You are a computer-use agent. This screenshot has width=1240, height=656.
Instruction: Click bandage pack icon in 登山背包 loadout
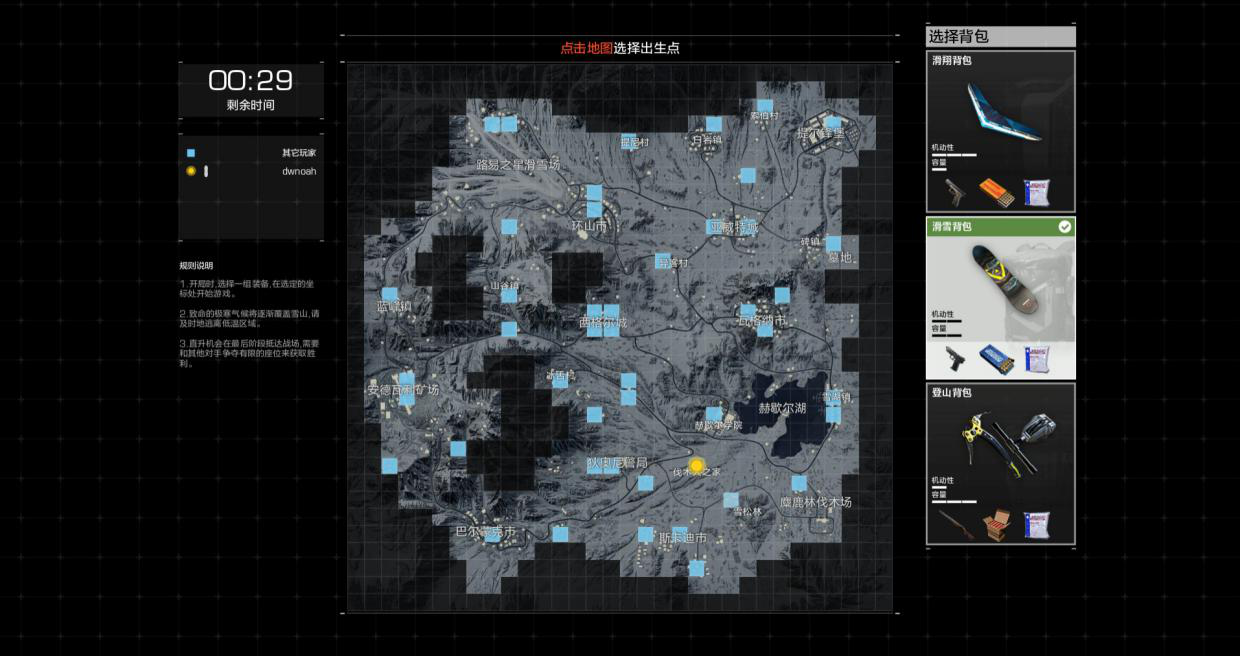(x=1037, y=523)
